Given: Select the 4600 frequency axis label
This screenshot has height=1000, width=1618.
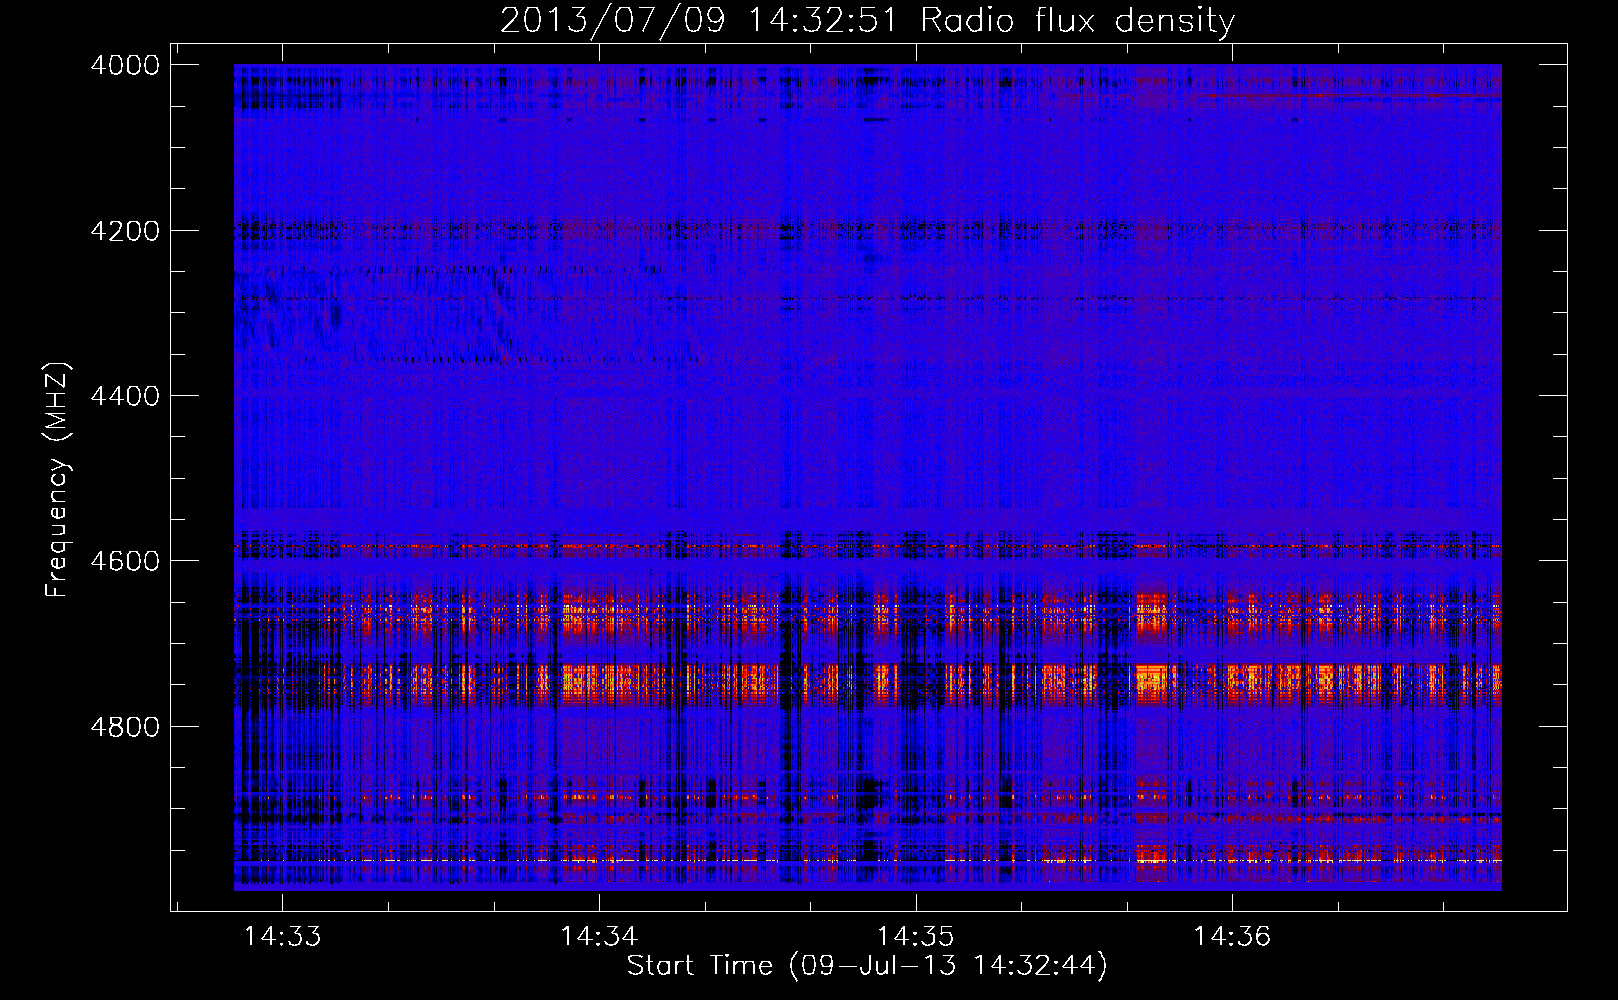Looking at the screenshot, I should coord(125,561).
